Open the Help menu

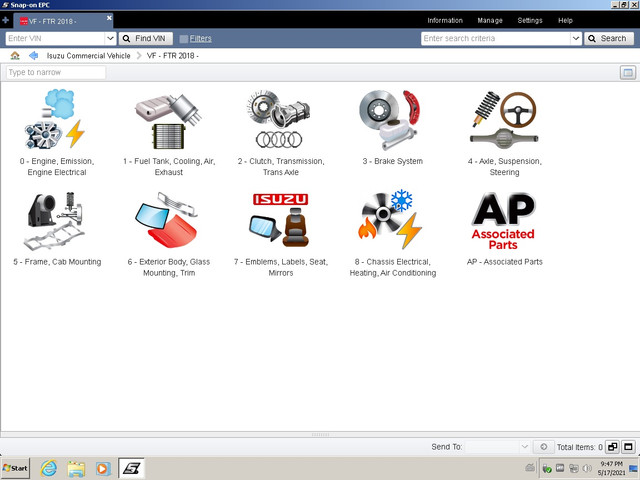(565, 20)
